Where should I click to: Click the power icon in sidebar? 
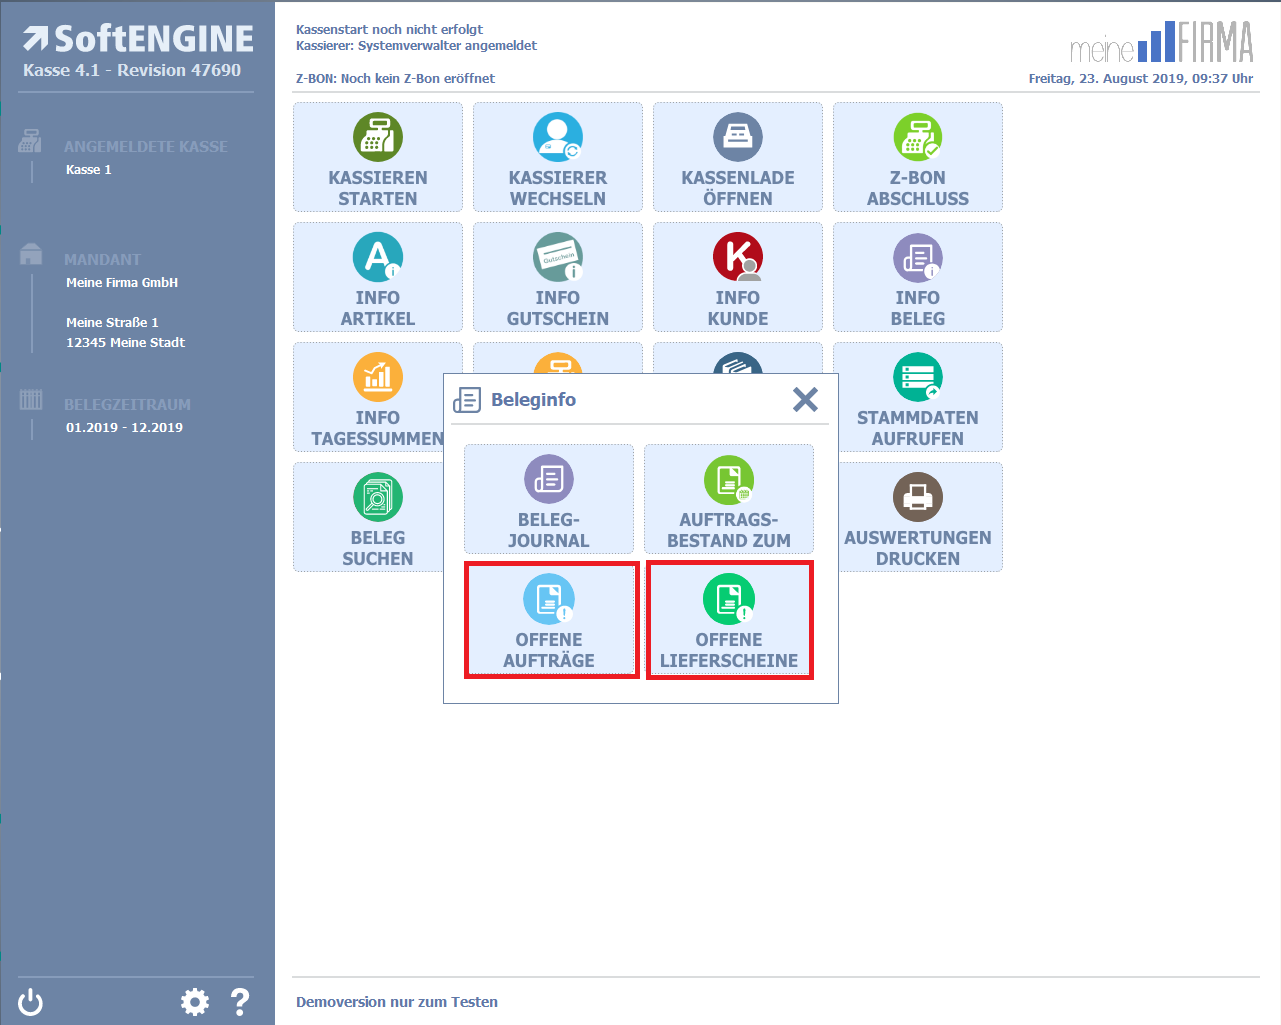pos(31,1001)
